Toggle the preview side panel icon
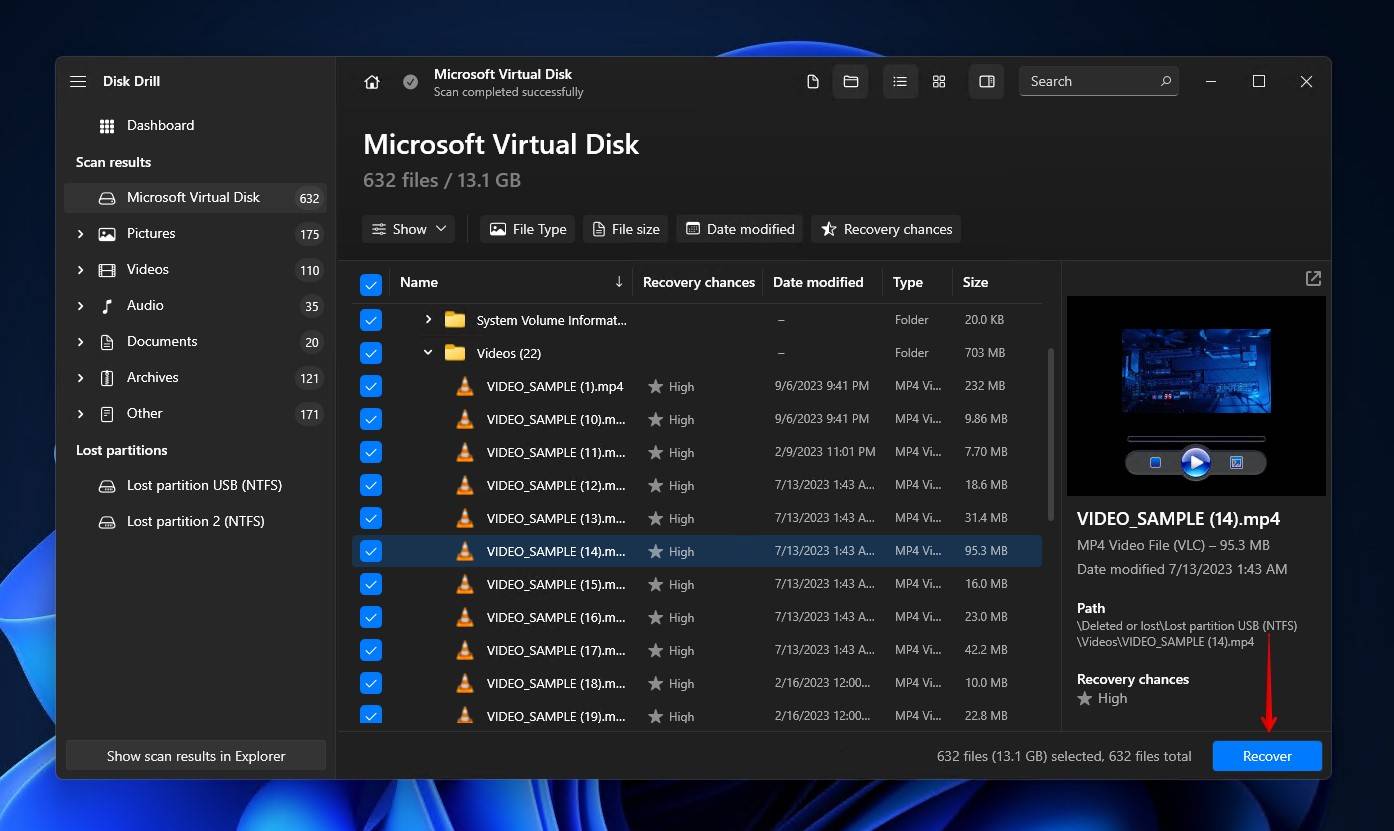The width and height of the screenshot is (1394, 831). point(987,82)
